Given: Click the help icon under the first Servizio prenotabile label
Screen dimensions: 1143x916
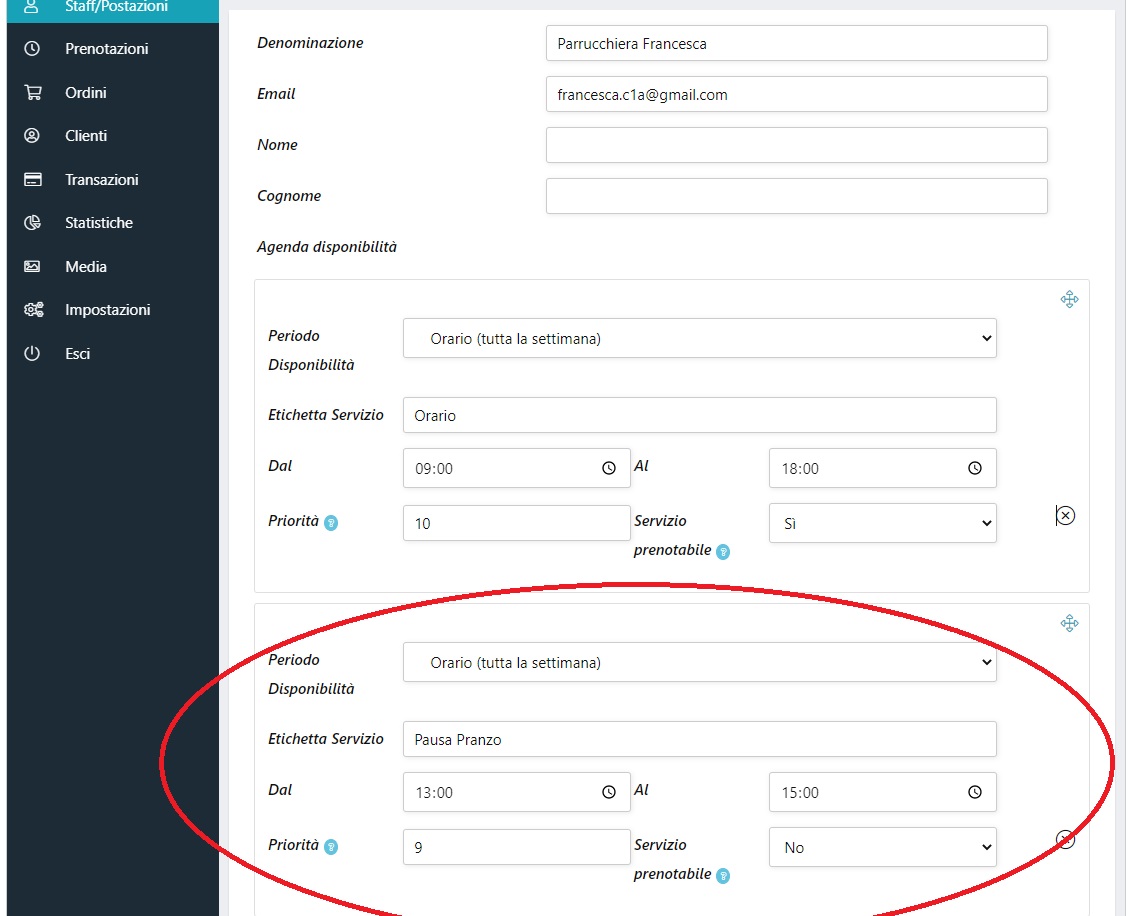Looking at the screenshot, I should pyautogui.click(x=723, y=552).
